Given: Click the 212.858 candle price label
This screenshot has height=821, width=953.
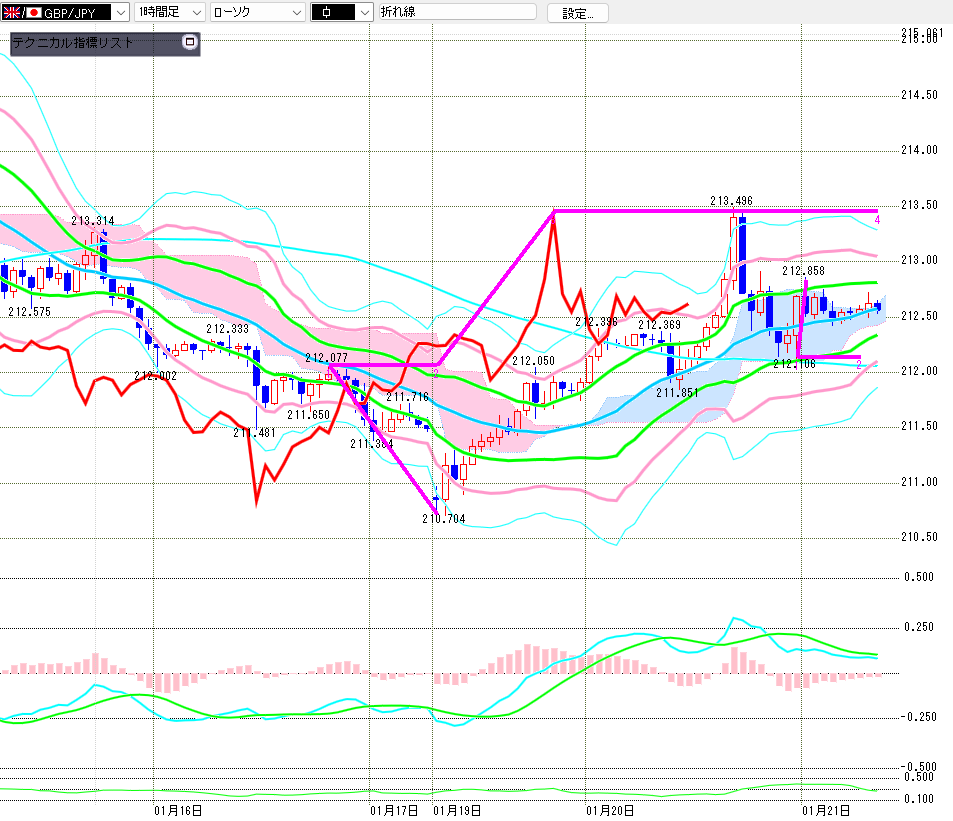Looking at the screenshot, I should pos(803,270).
